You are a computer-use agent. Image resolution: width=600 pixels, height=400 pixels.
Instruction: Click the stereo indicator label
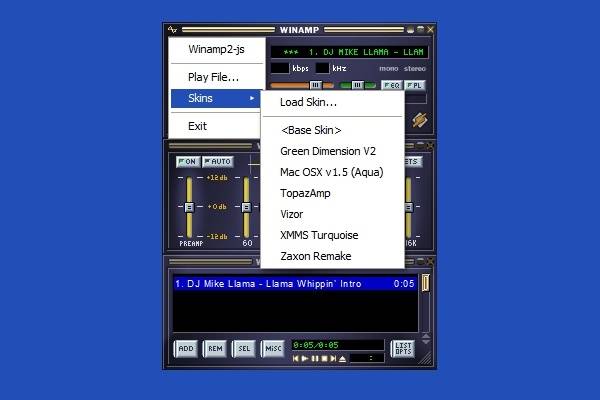pyautogui.click(x=415, y=69)
